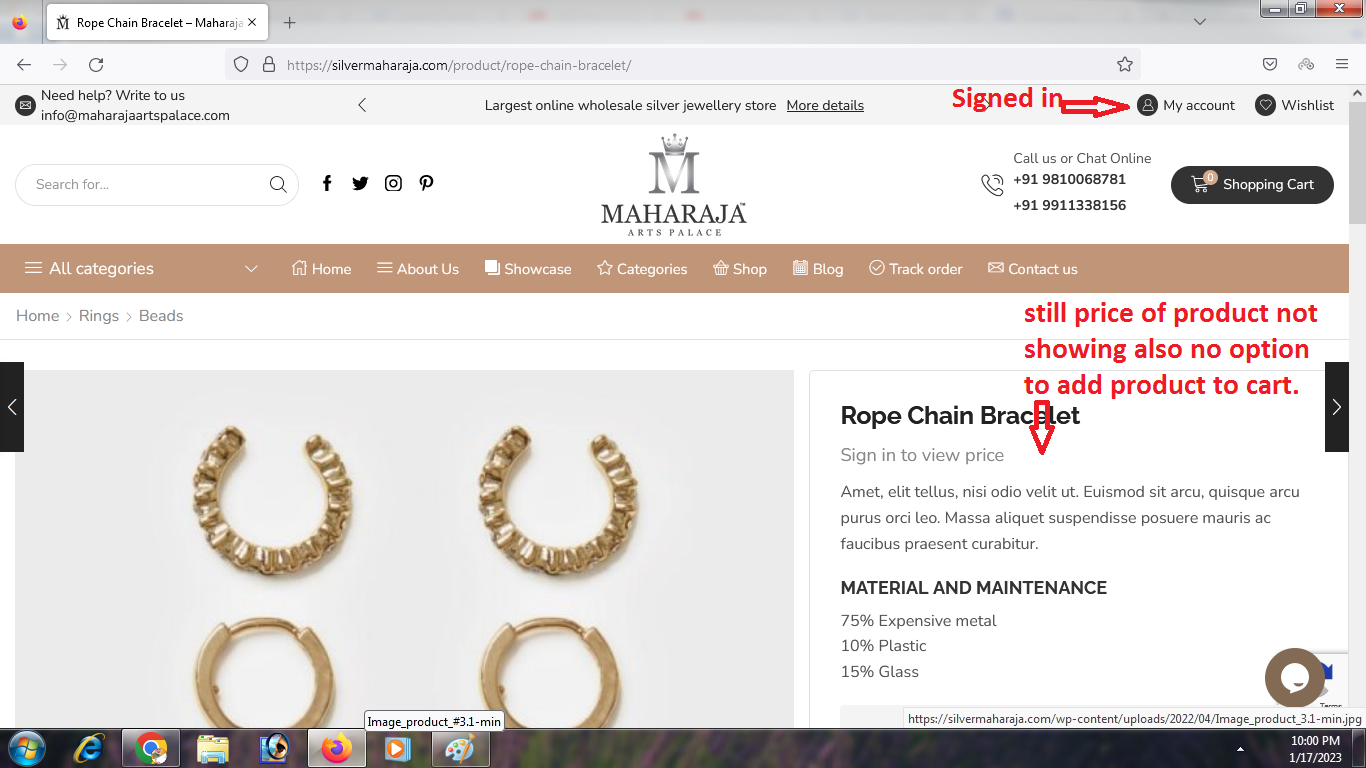Follow the More details link
Viewport: 1366px width, 768px height.
pyautogui.click(x=825, y=105)
